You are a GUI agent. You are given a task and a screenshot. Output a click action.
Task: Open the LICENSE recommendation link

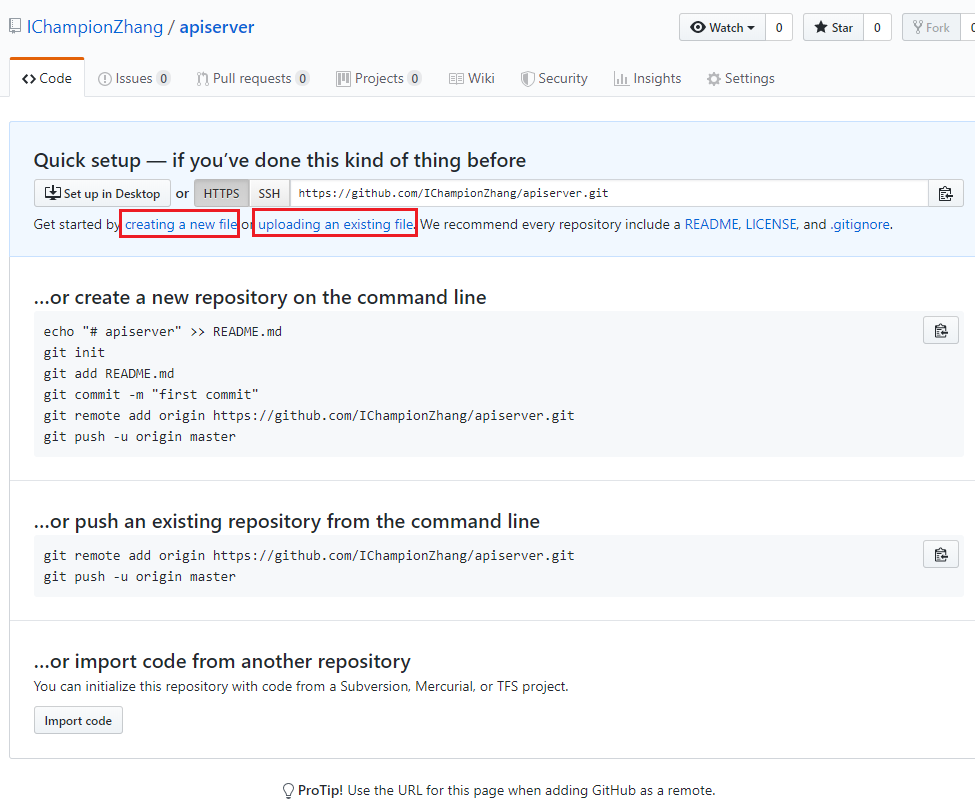coord(771,224)
